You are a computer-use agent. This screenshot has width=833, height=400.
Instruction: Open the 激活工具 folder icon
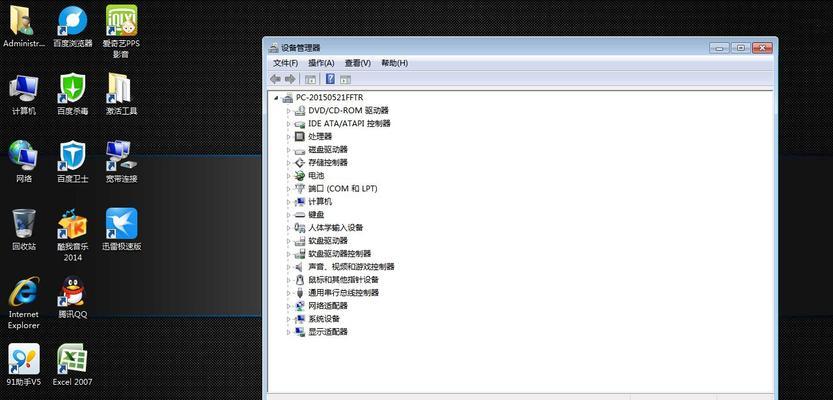(121, 95)
